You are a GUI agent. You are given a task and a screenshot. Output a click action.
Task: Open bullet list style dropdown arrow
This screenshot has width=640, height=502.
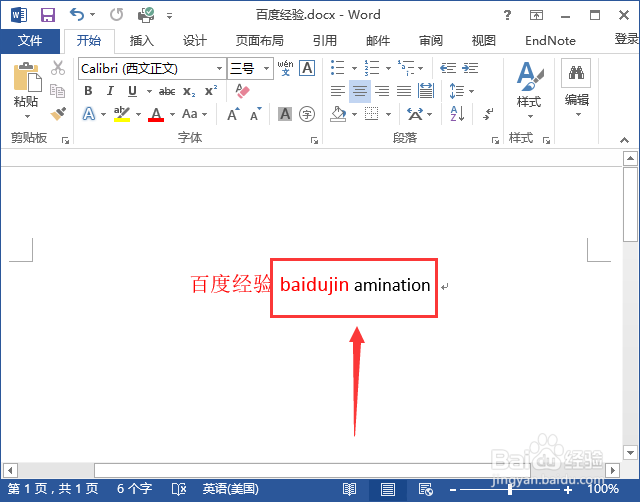354,68
